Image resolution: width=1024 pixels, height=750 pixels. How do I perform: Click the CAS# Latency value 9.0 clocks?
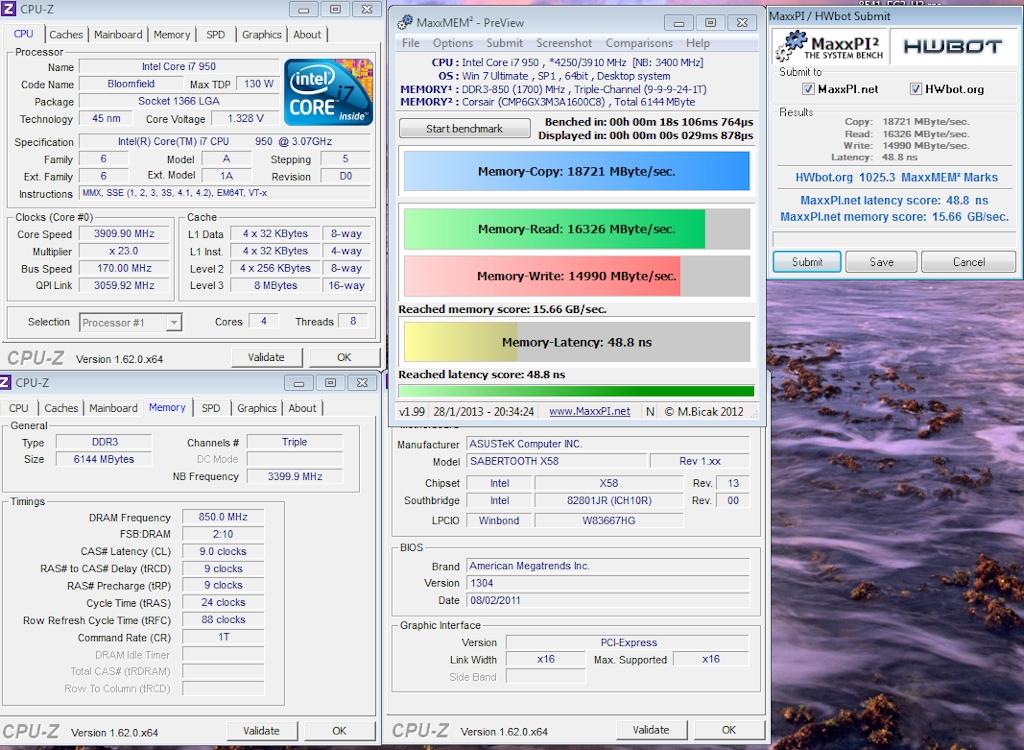pyautogui.click(x=223, y=551)
